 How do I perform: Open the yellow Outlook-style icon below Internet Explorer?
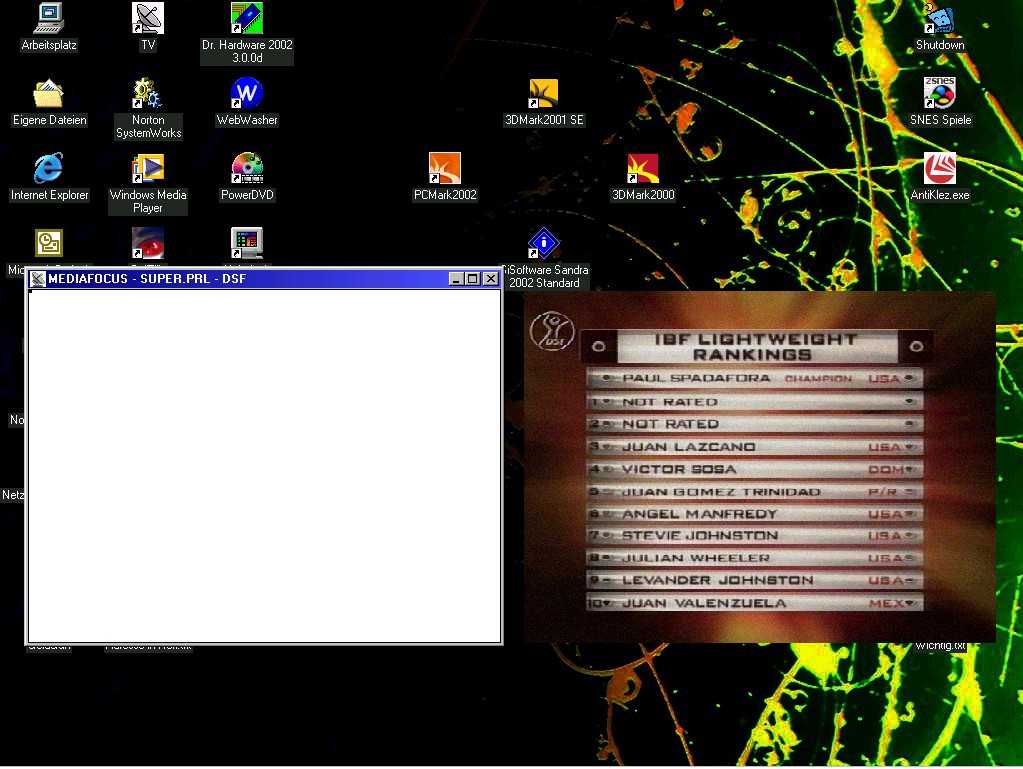(x=48, y=243)
